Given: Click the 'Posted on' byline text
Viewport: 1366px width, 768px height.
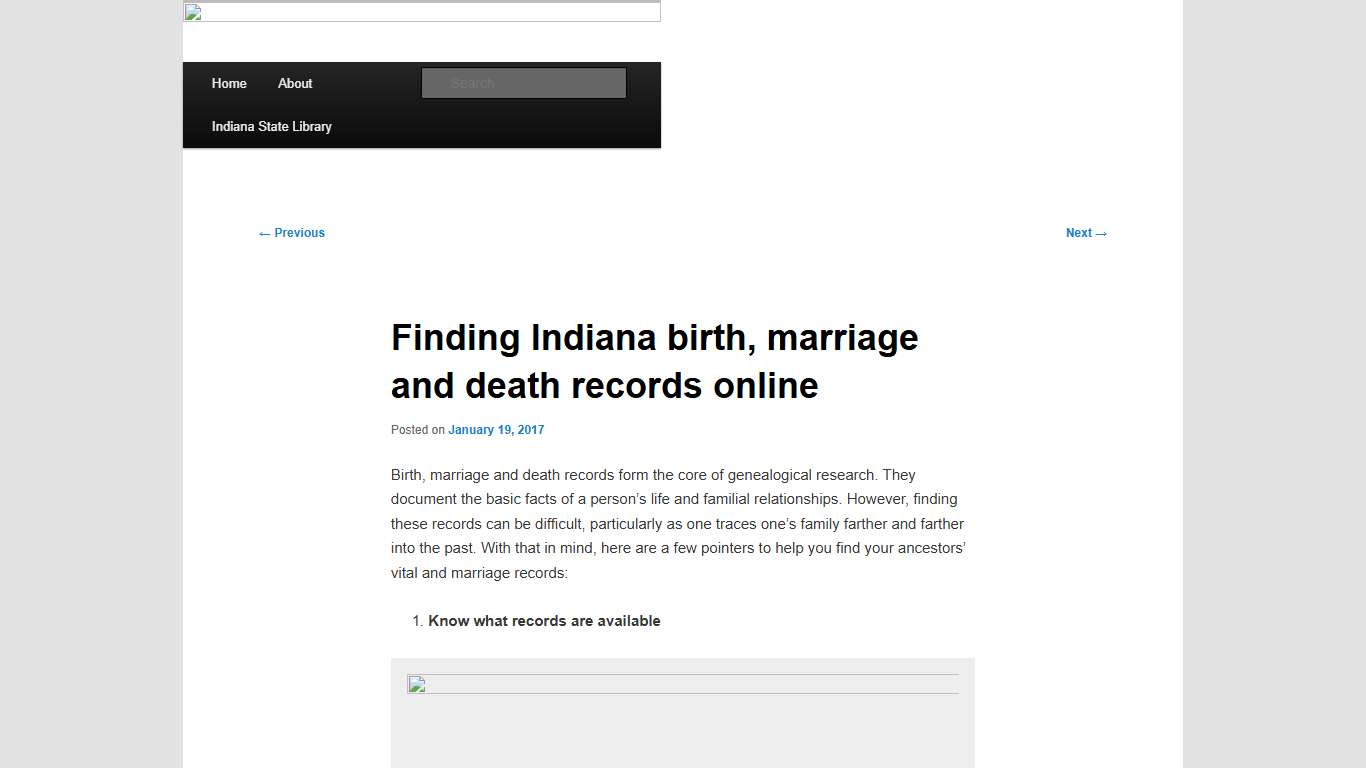Looking at the screenshot, I should point(417,429).
